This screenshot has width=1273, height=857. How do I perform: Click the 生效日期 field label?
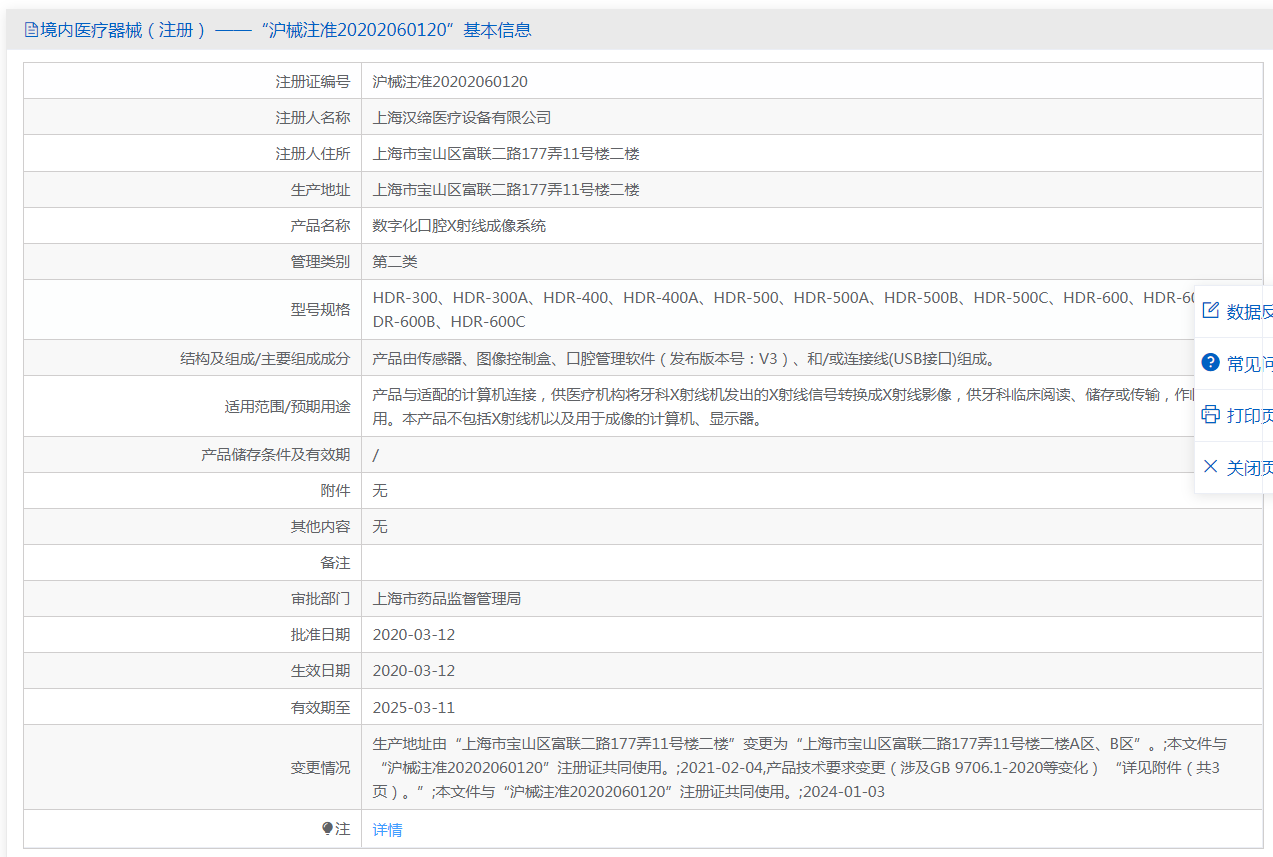click(x=321, y=671)
